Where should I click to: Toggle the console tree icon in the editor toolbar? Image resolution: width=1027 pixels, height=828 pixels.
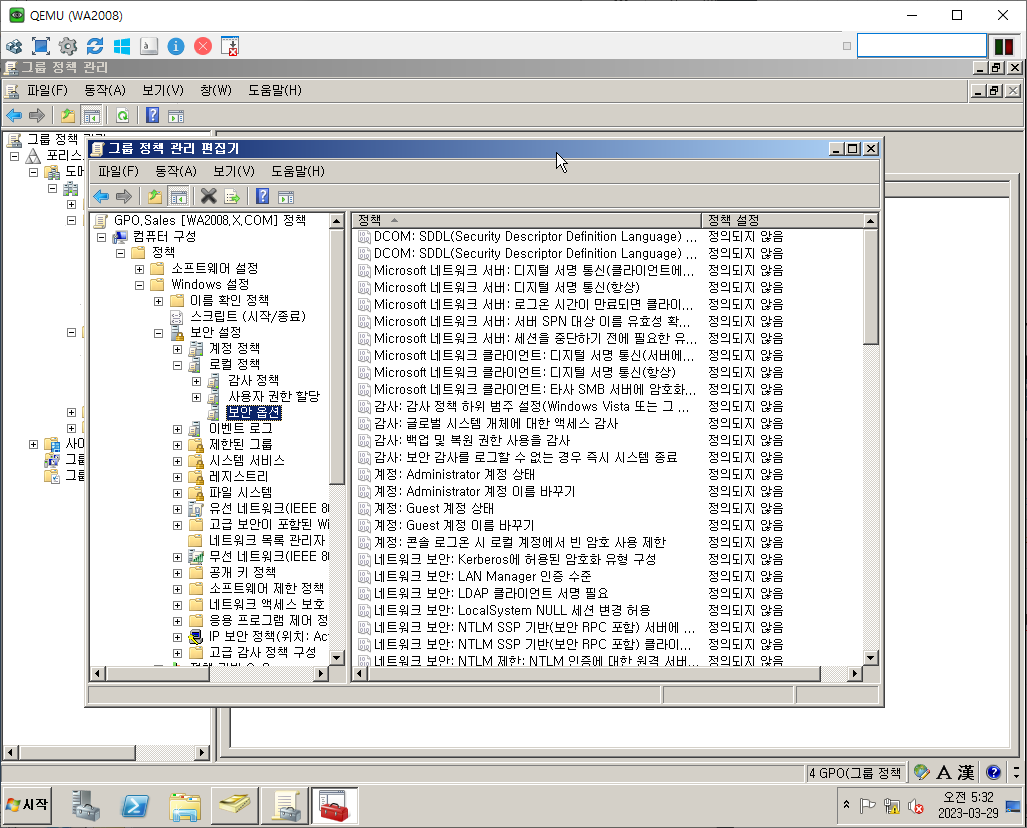click(178, 196)
